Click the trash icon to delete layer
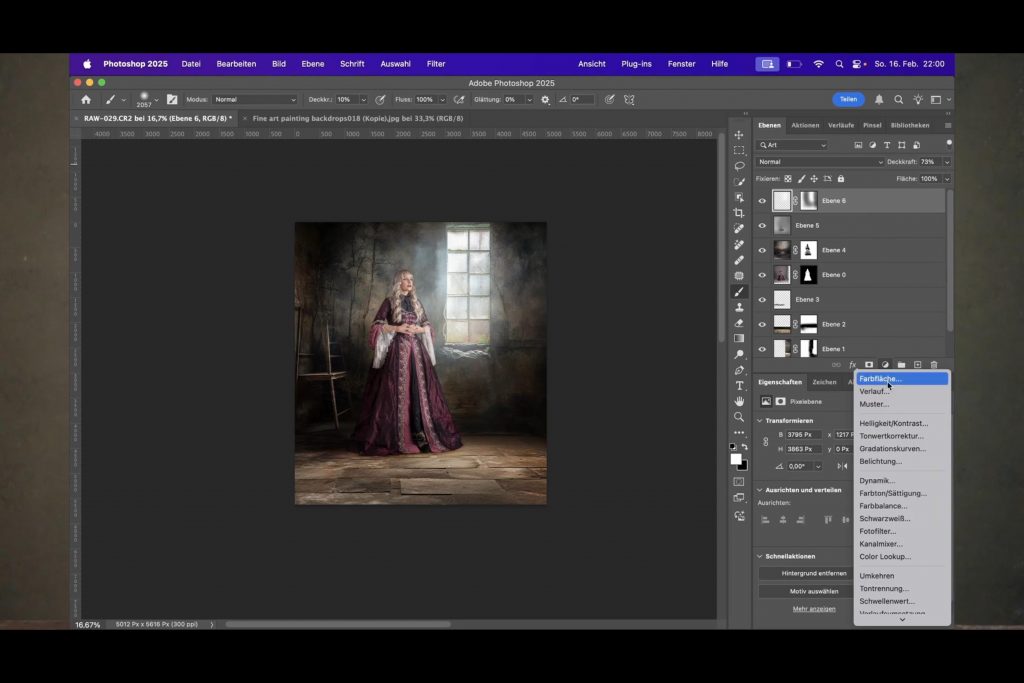 coord(934,365)
